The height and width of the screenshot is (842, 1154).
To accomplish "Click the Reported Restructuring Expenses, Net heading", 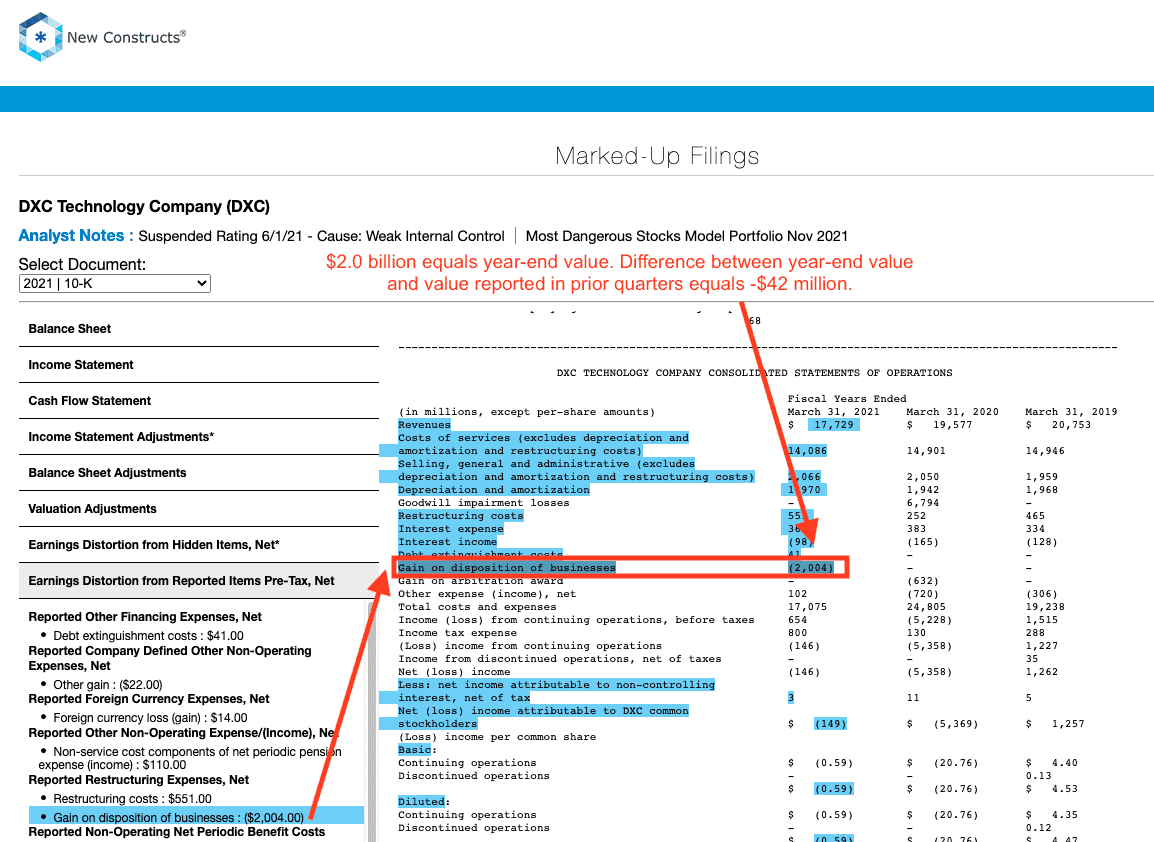I will point(138,779).
